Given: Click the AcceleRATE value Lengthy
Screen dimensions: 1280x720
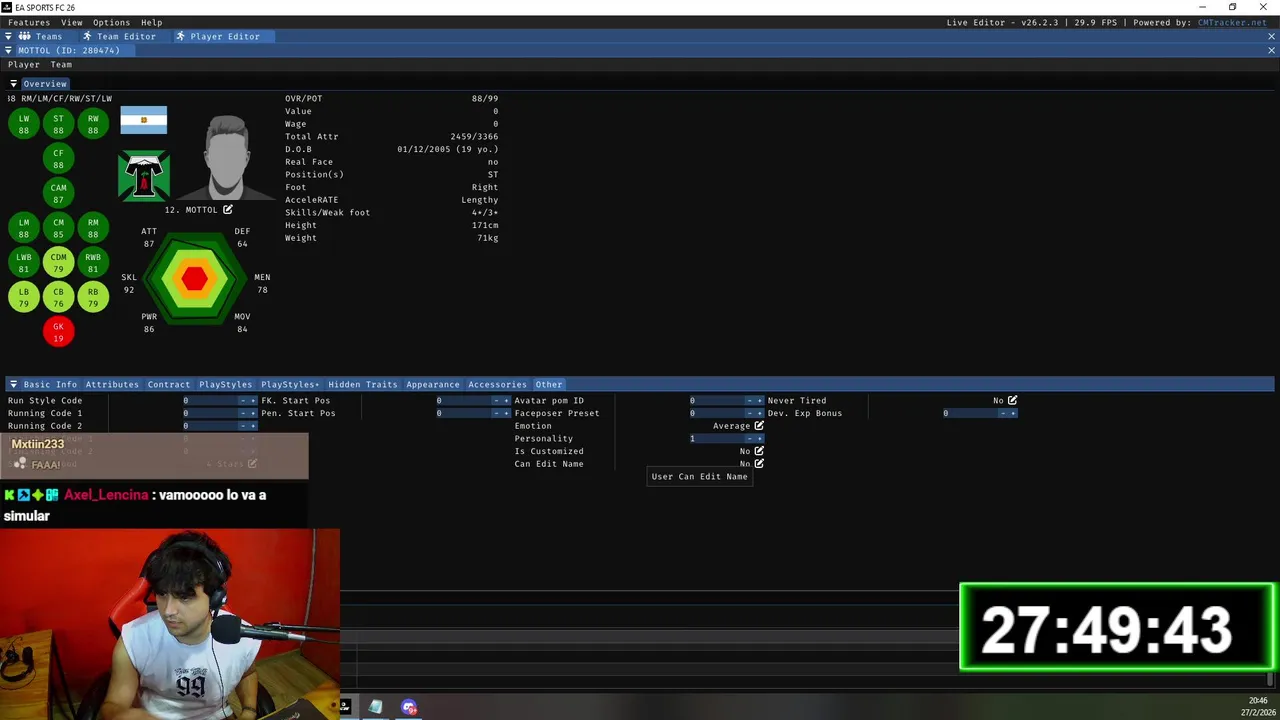Looking at the screenshot, I should pyautogui.click(x=479, y=200).
